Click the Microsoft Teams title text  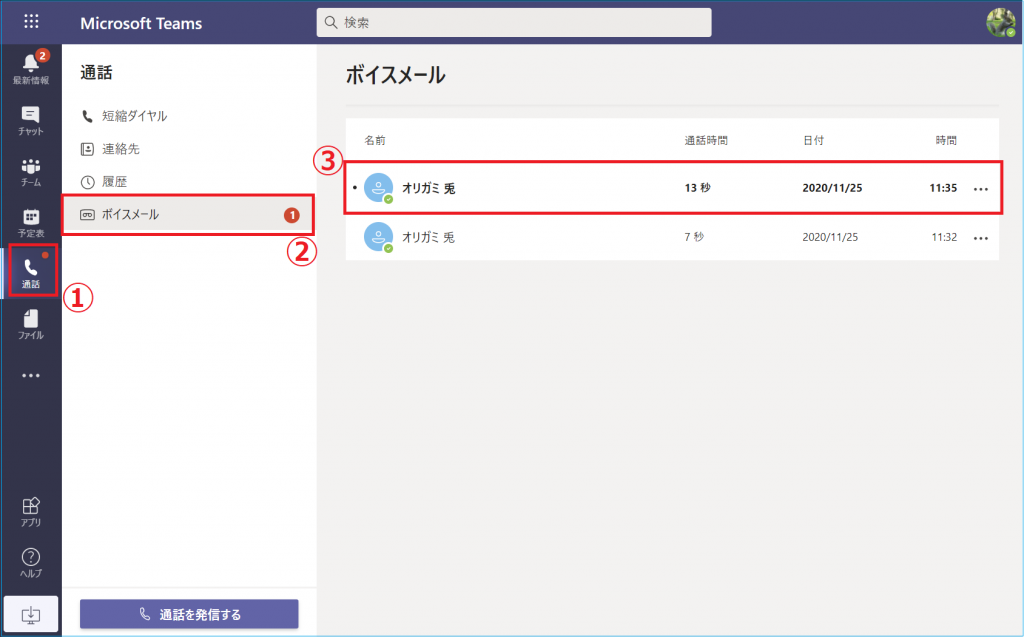141,23
